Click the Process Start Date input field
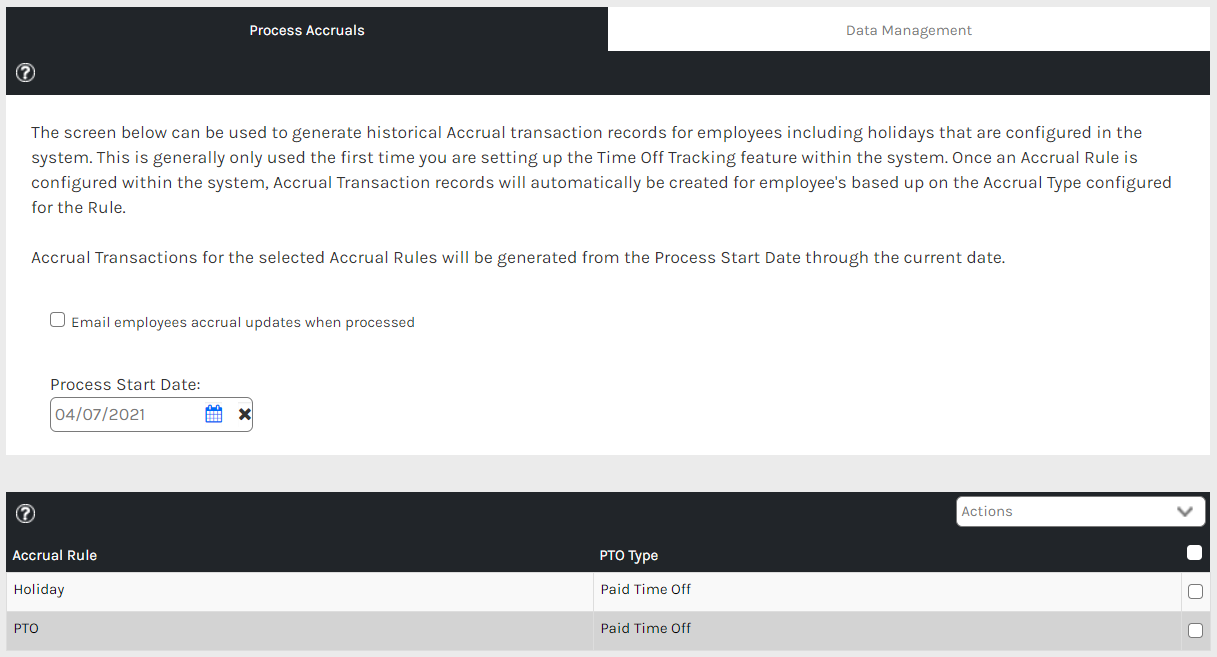Image resolution: width=1217 pixels, height=657 pixels. [x=125, y=414]
